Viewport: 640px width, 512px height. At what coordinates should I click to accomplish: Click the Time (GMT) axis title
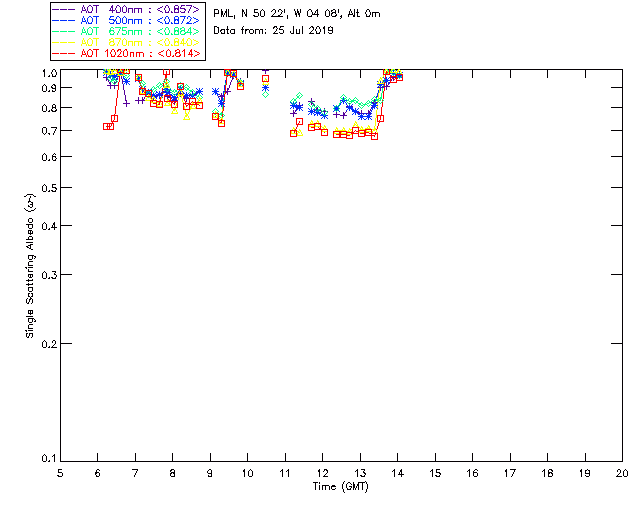(340, 487)
